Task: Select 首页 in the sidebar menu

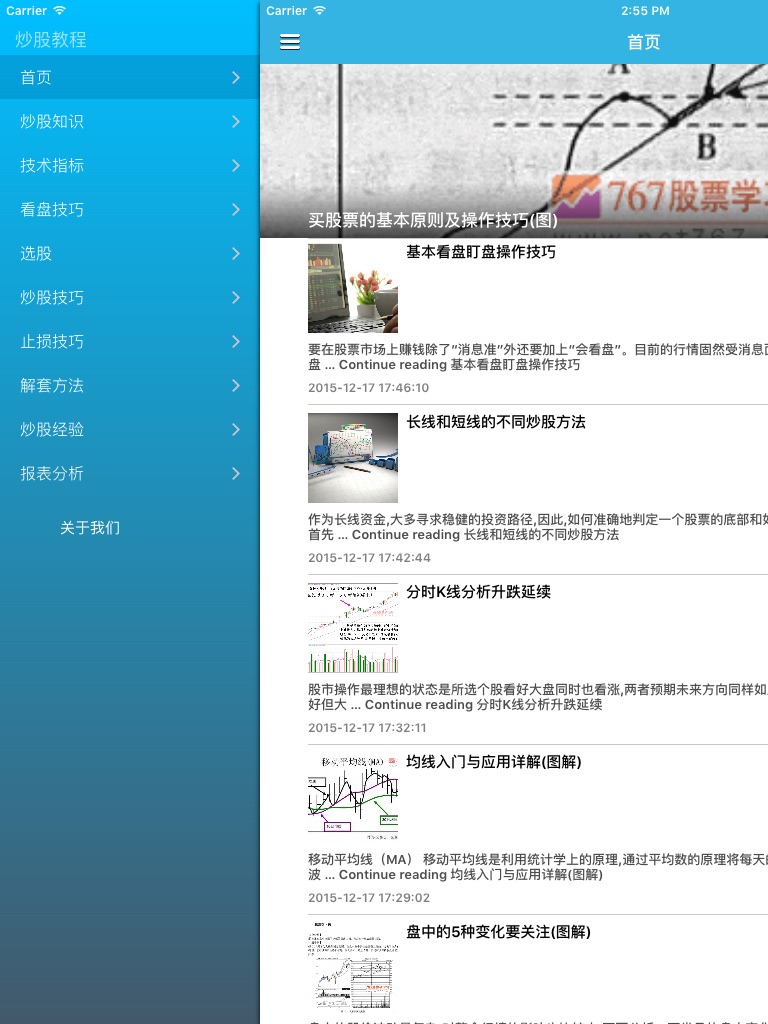Action: point(129,77)
